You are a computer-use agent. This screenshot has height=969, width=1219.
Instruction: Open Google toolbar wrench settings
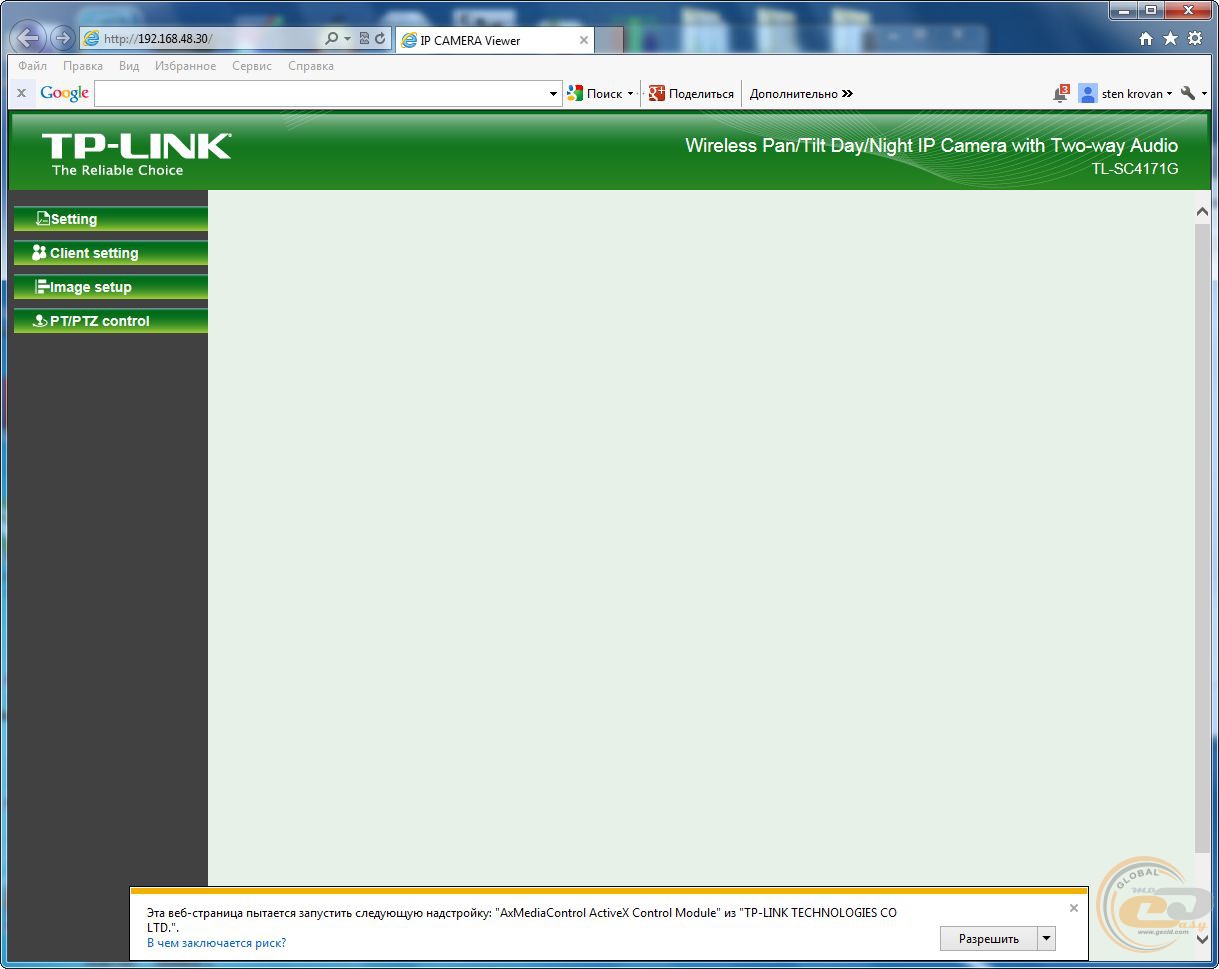click(1188, 93)
